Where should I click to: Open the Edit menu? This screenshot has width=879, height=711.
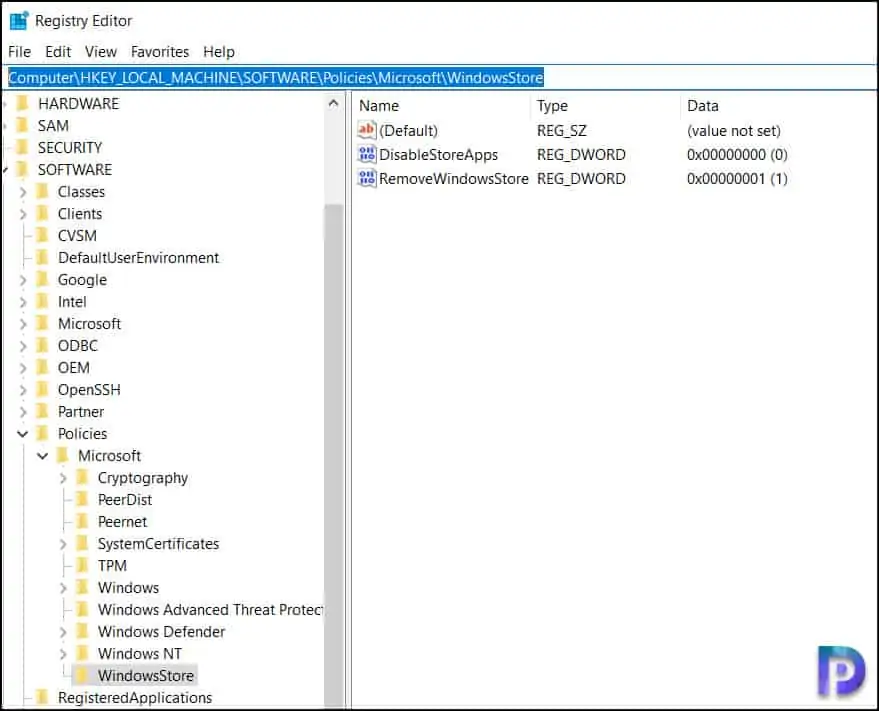tap(58, 52)
